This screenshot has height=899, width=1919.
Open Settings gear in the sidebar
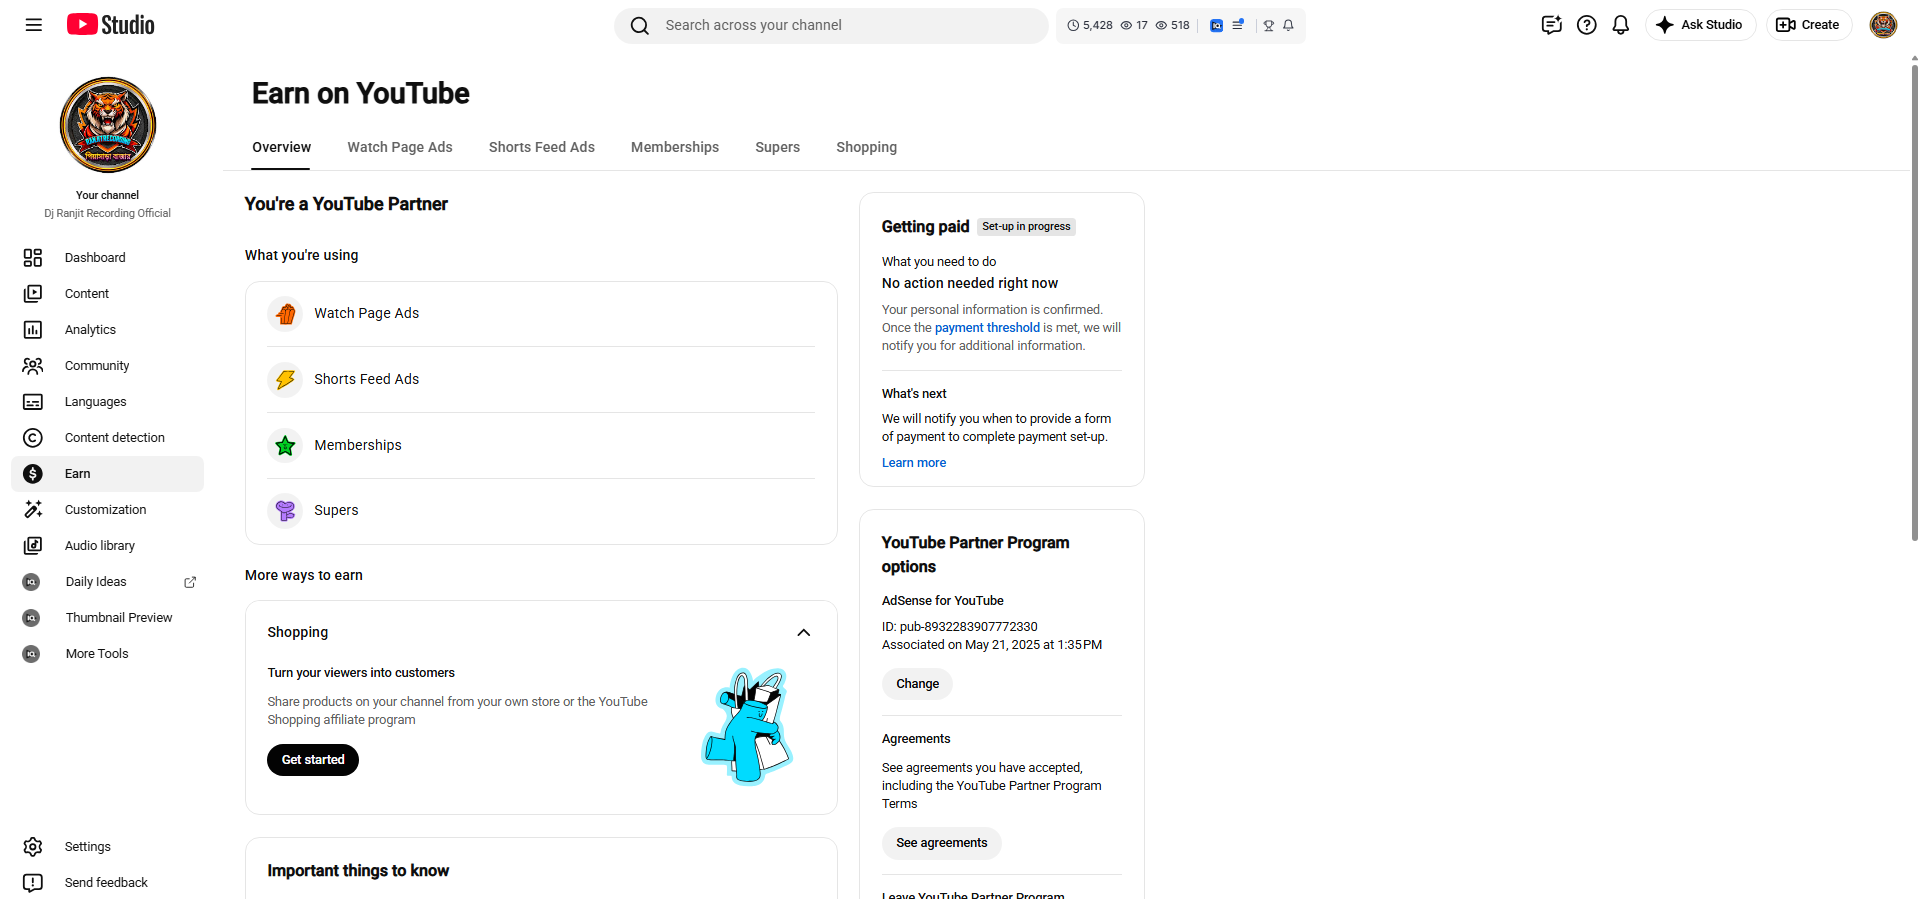(x=107, y=847)
